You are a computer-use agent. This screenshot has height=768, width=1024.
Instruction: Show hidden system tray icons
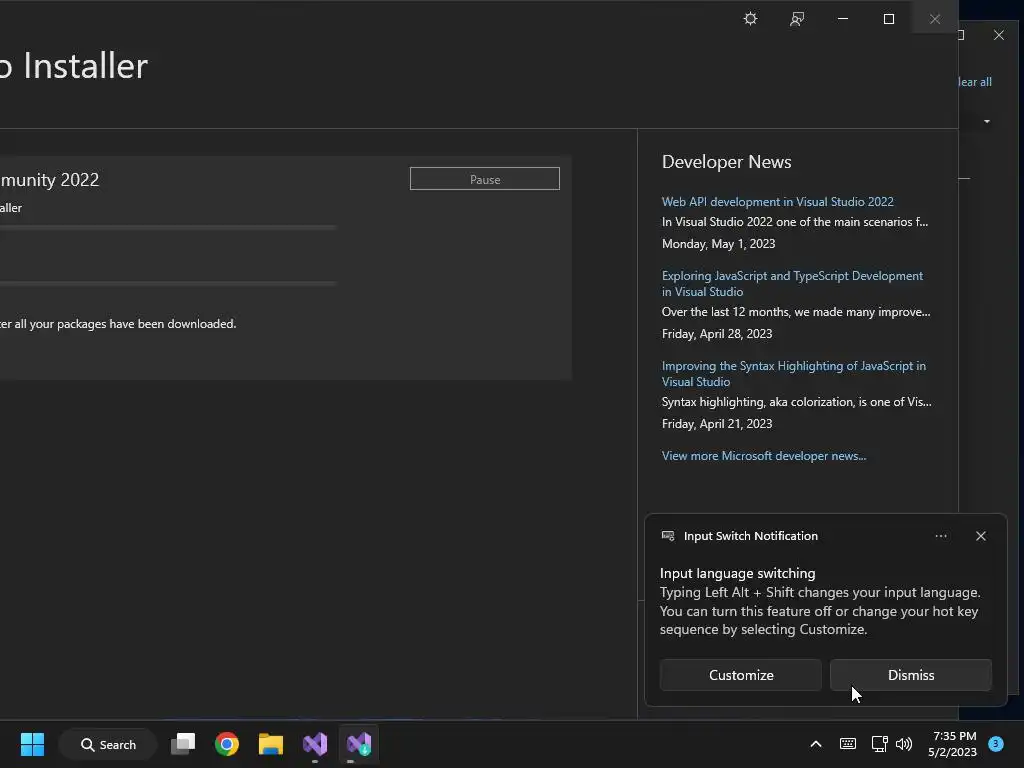(x=816, y=744)
